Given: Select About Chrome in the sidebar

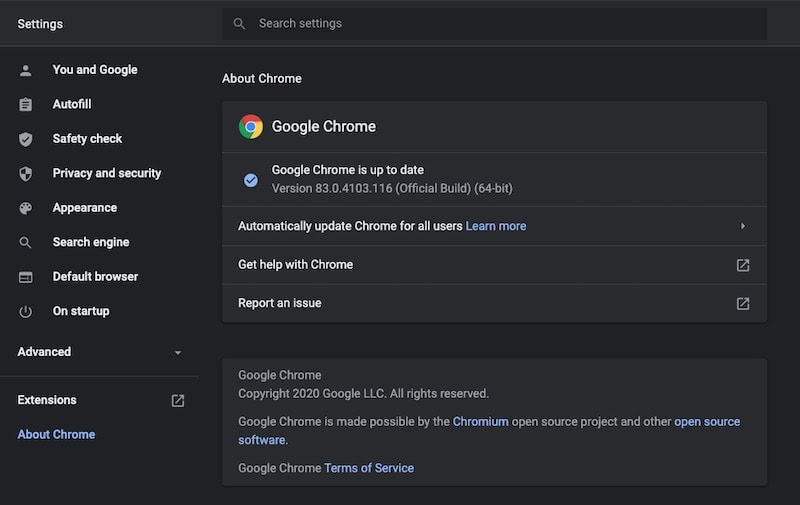Looking at the screenshot, I should [x=56, y=434].
